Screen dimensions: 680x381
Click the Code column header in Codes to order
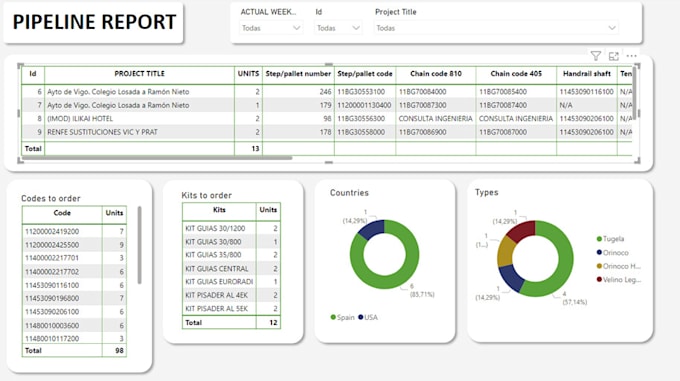point(62,213)
